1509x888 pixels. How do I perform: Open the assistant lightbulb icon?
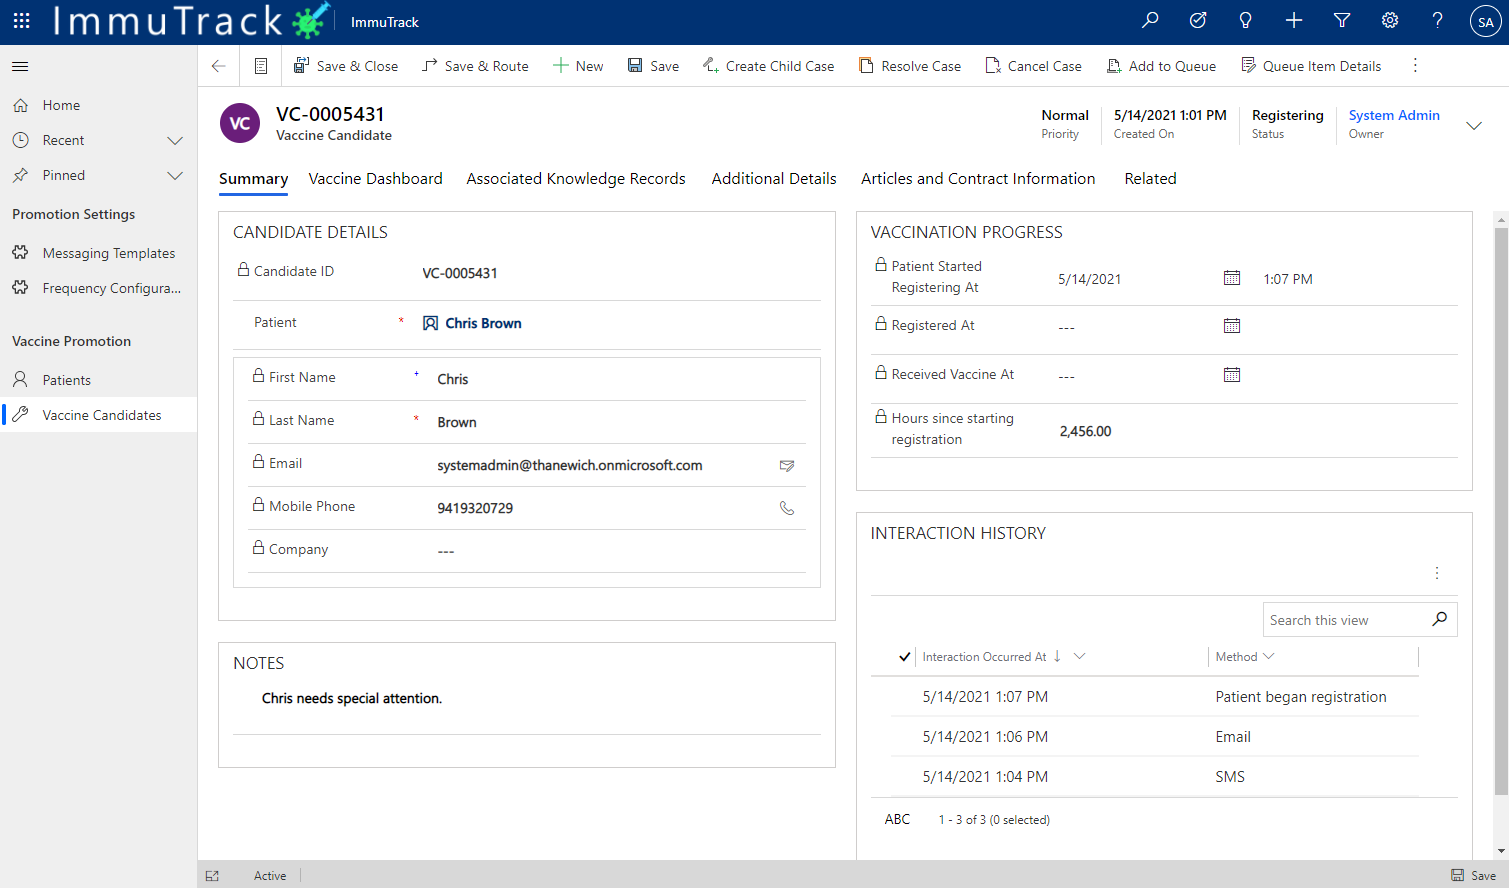tap(1246, 20)
